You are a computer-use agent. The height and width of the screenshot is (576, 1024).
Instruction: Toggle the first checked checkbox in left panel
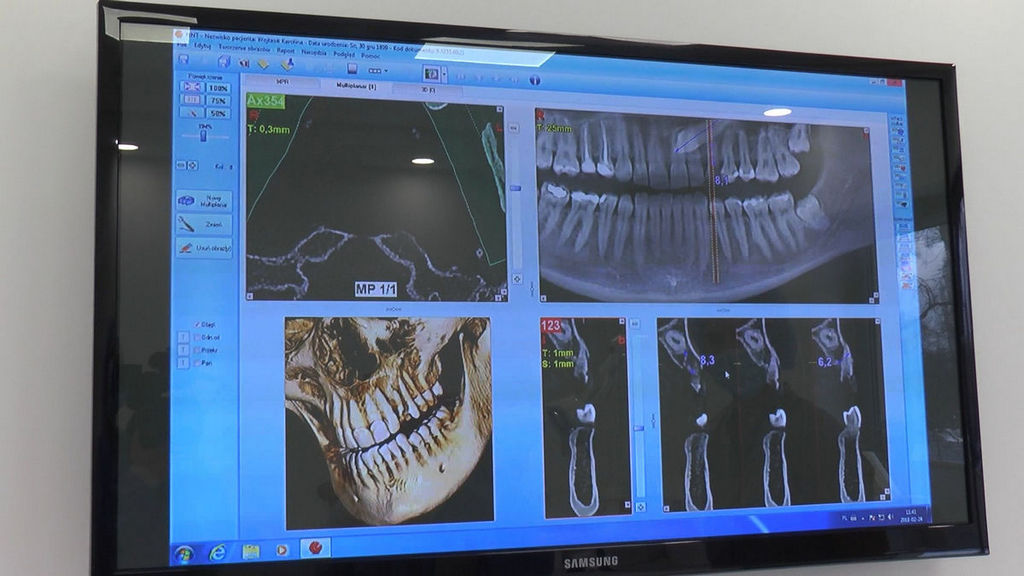coord(197,324)
